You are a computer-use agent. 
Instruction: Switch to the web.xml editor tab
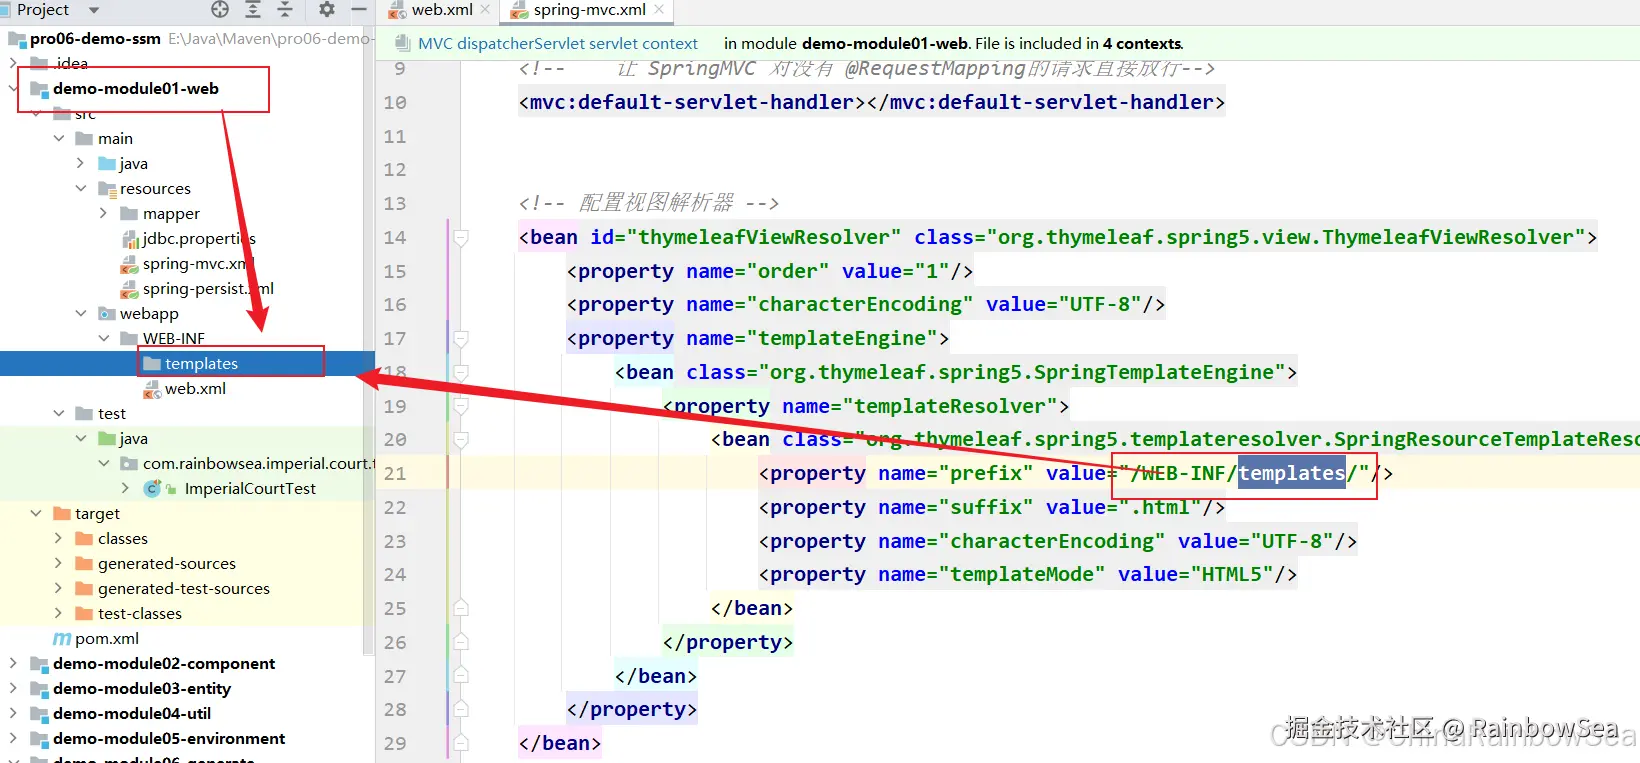click(x=442, y=10)
